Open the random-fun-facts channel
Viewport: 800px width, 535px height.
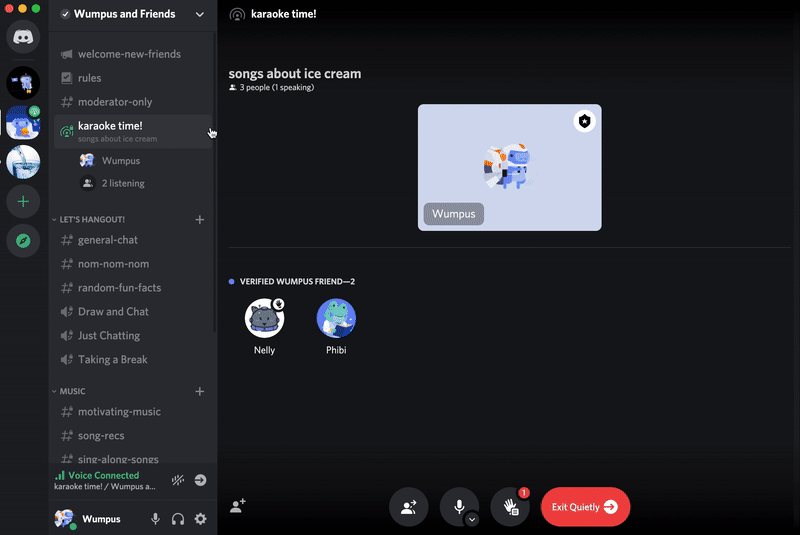click(x=133, y=288)
